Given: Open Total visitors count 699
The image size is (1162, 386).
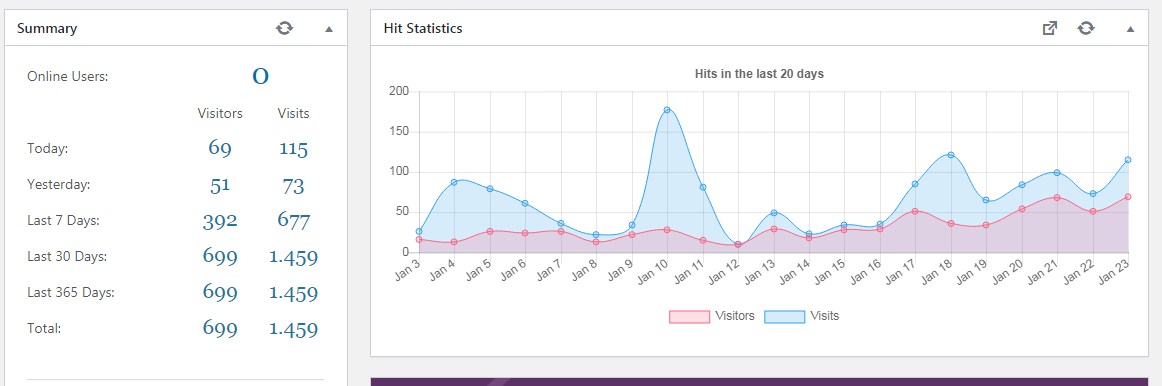Looking at the screenshot, I should [220, 328].
